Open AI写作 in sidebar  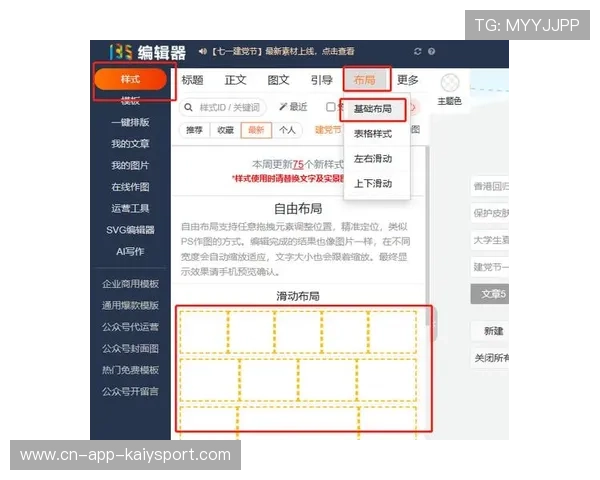point(130,251)
